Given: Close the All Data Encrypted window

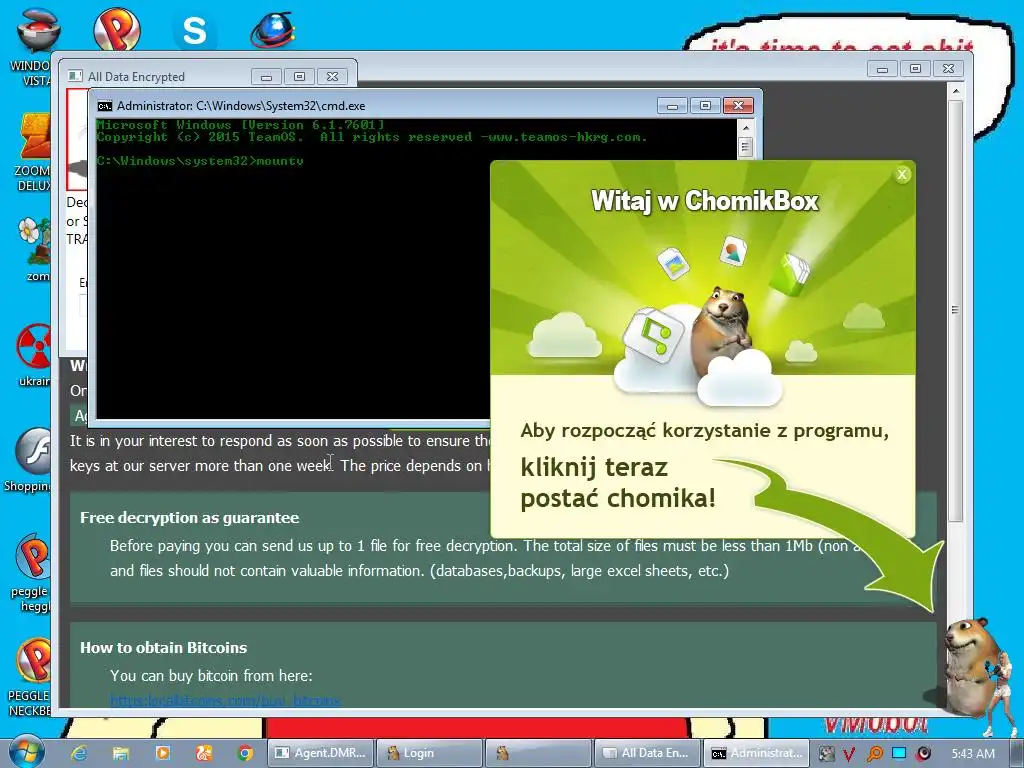Looking at the screenshot, I should tap(332, 77).
